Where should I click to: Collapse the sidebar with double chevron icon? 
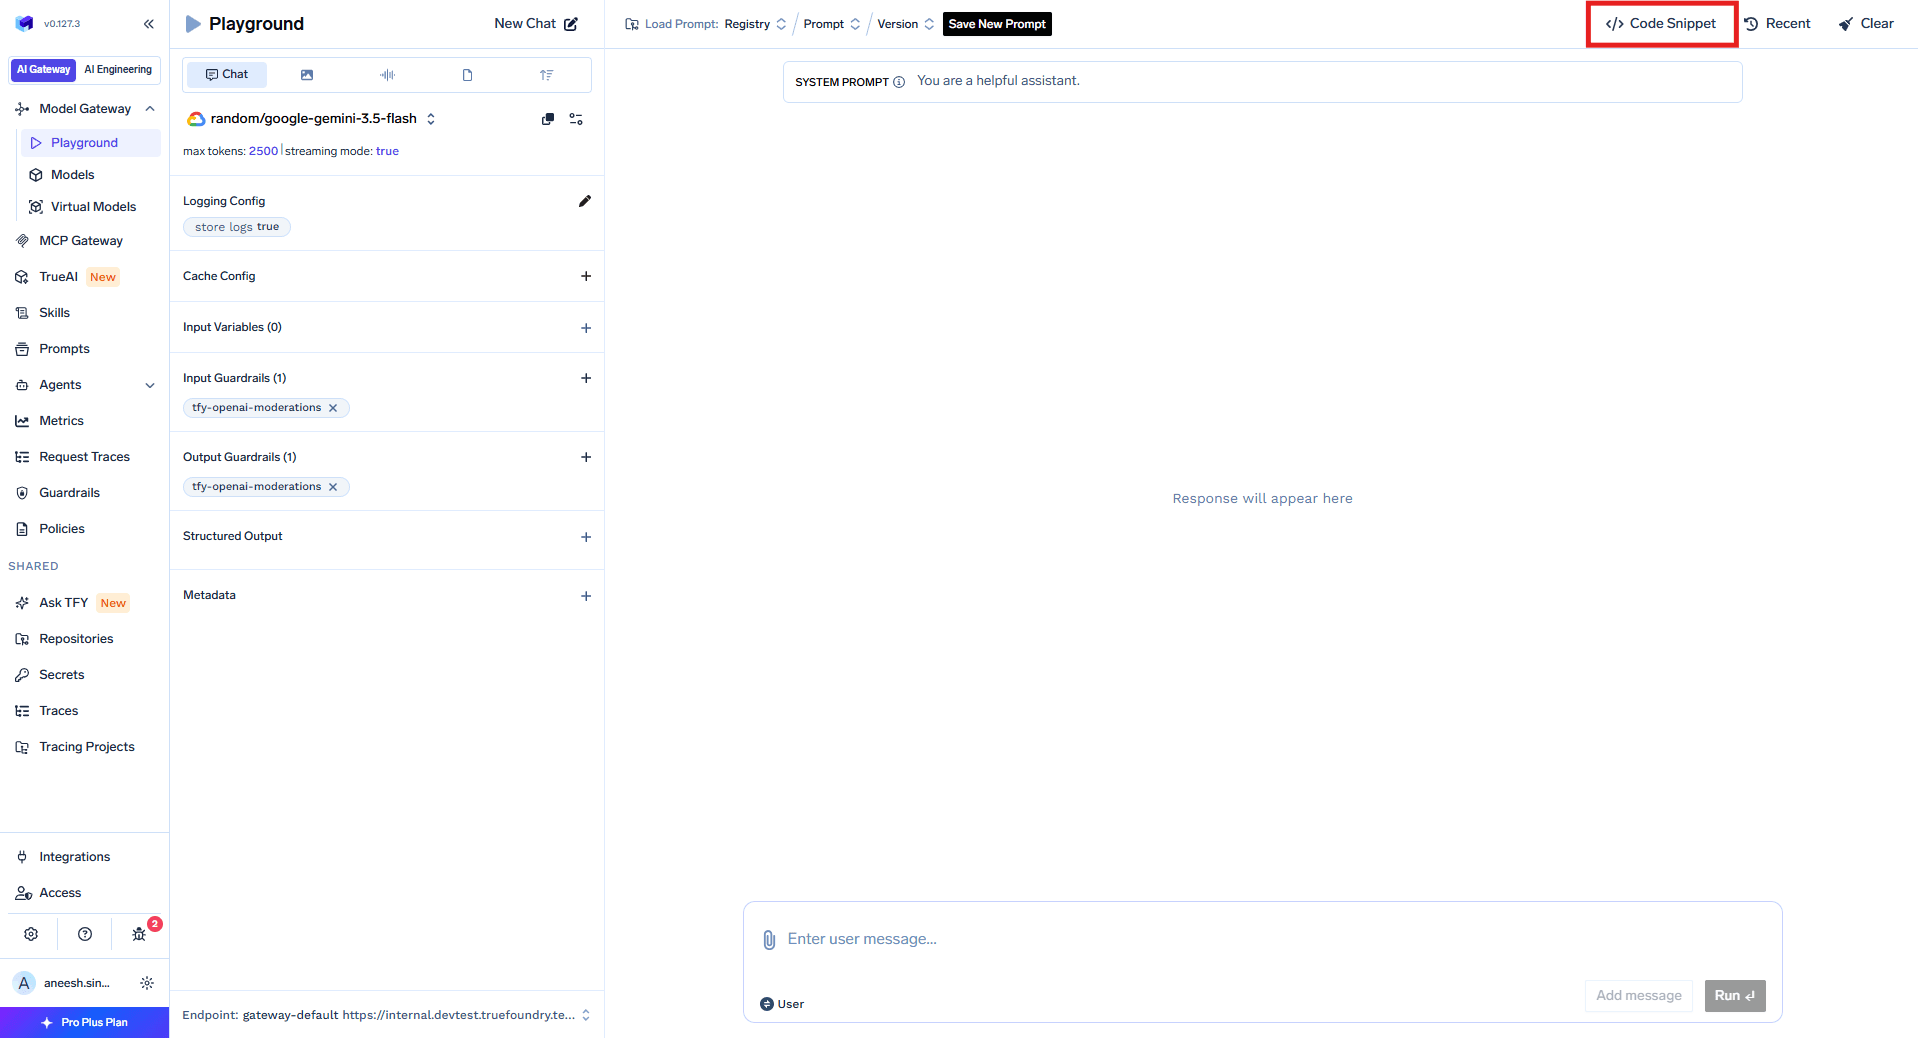[149, 24]
